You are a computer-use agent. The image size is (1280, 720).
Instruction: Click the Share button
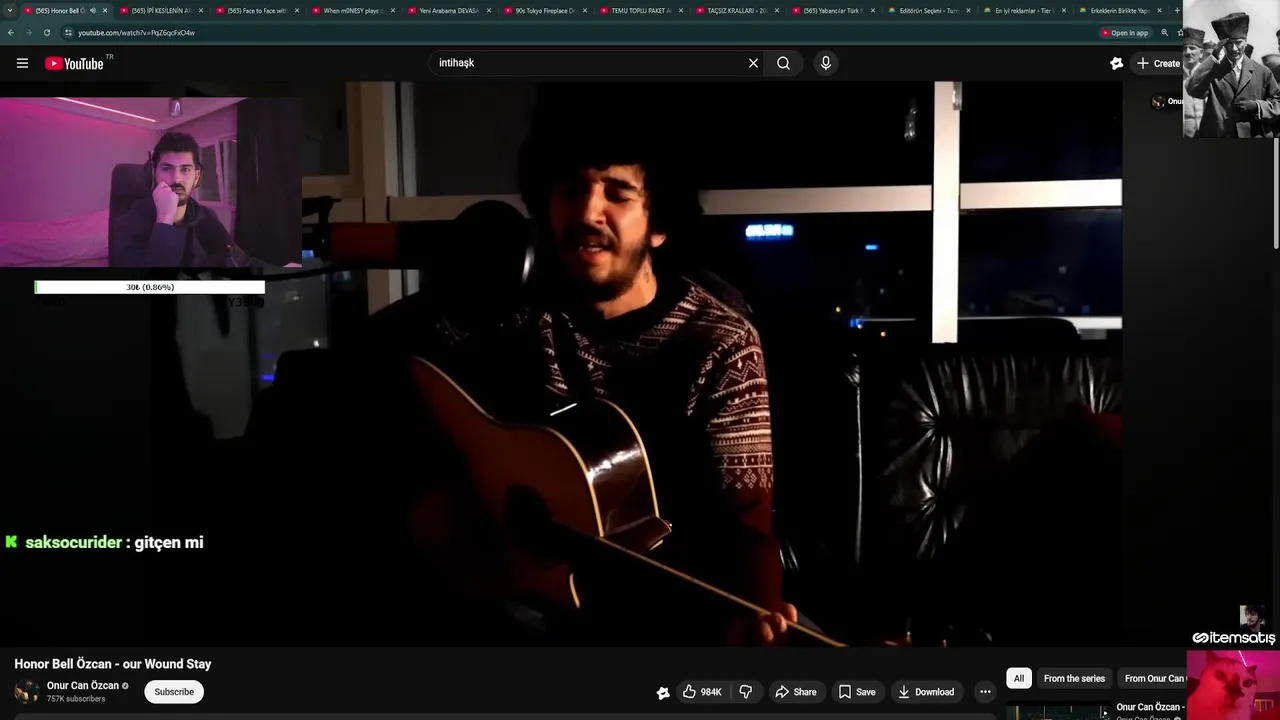796,692
